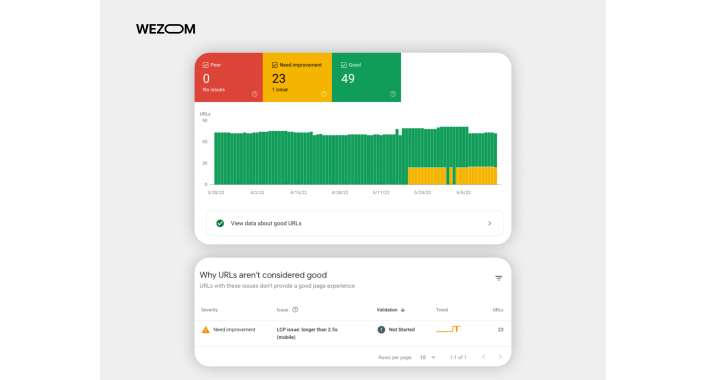Click the orange warning triangle icon

[x=206, y=330]
